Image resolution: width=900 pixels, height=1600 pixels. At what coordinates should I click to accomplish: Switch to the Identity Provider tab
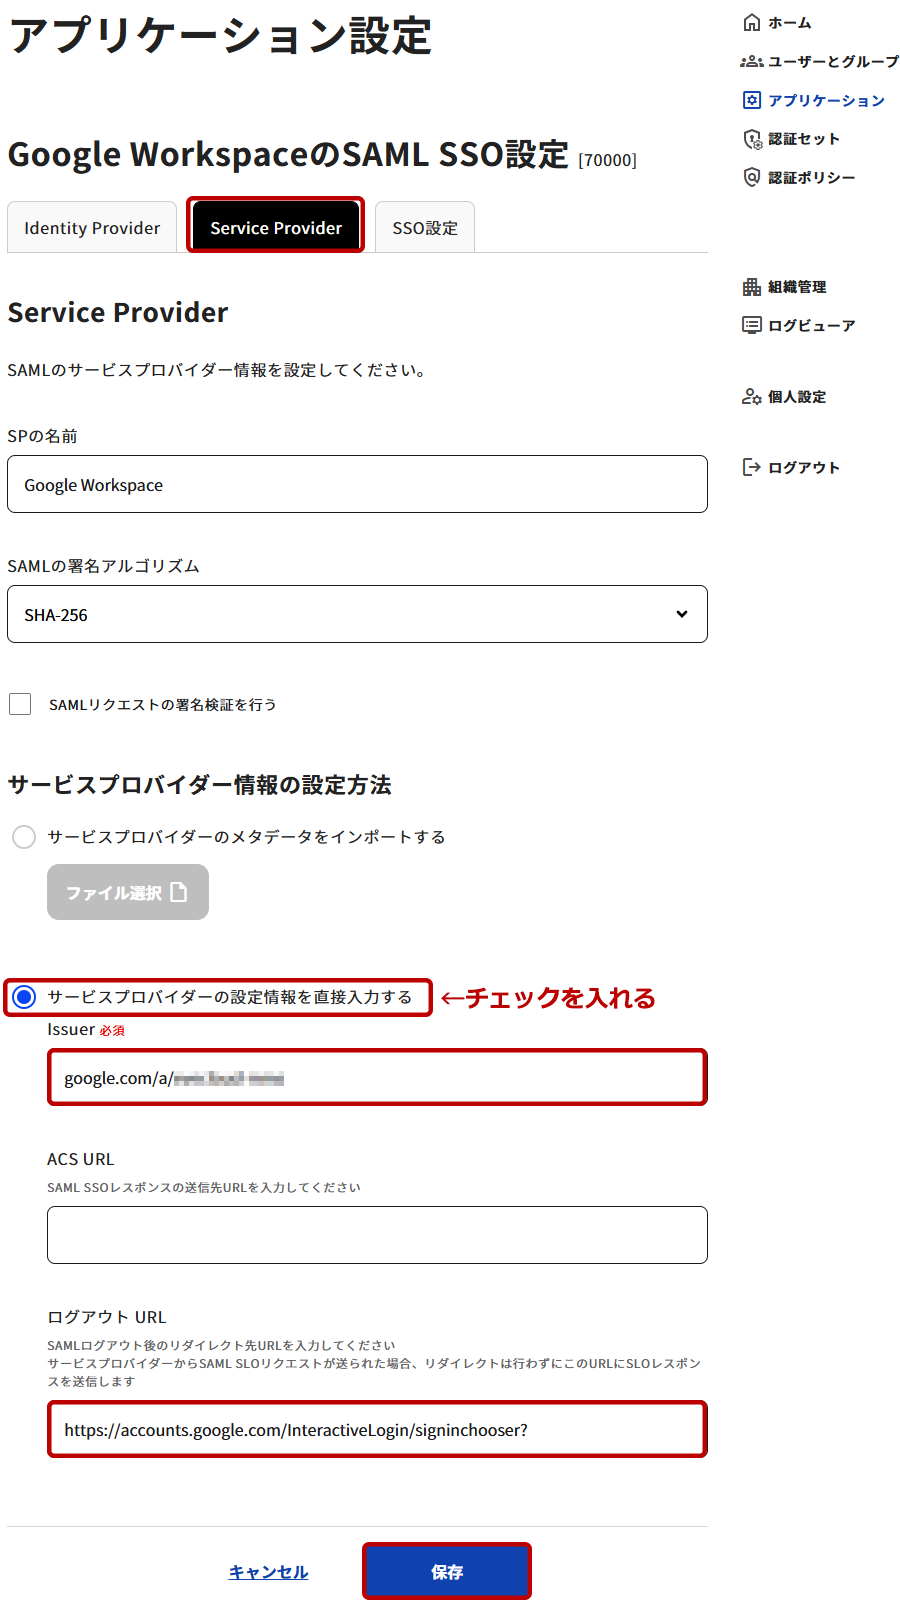(x=92, y=228)
